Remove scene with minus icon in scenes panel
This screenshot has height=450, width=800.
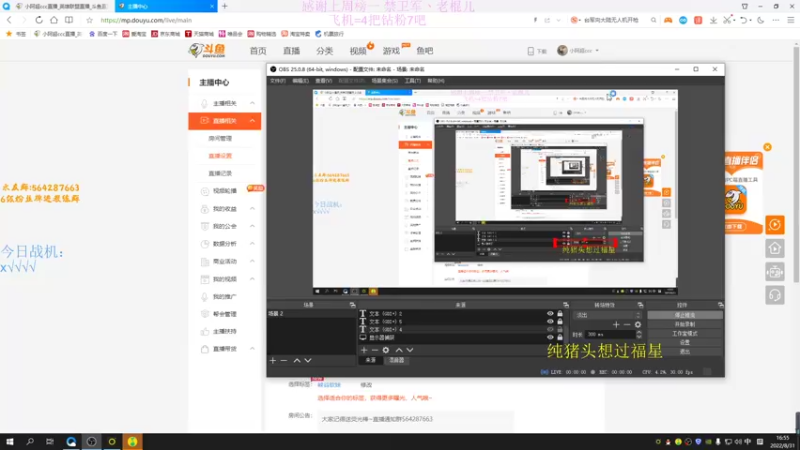click(284, 361)
